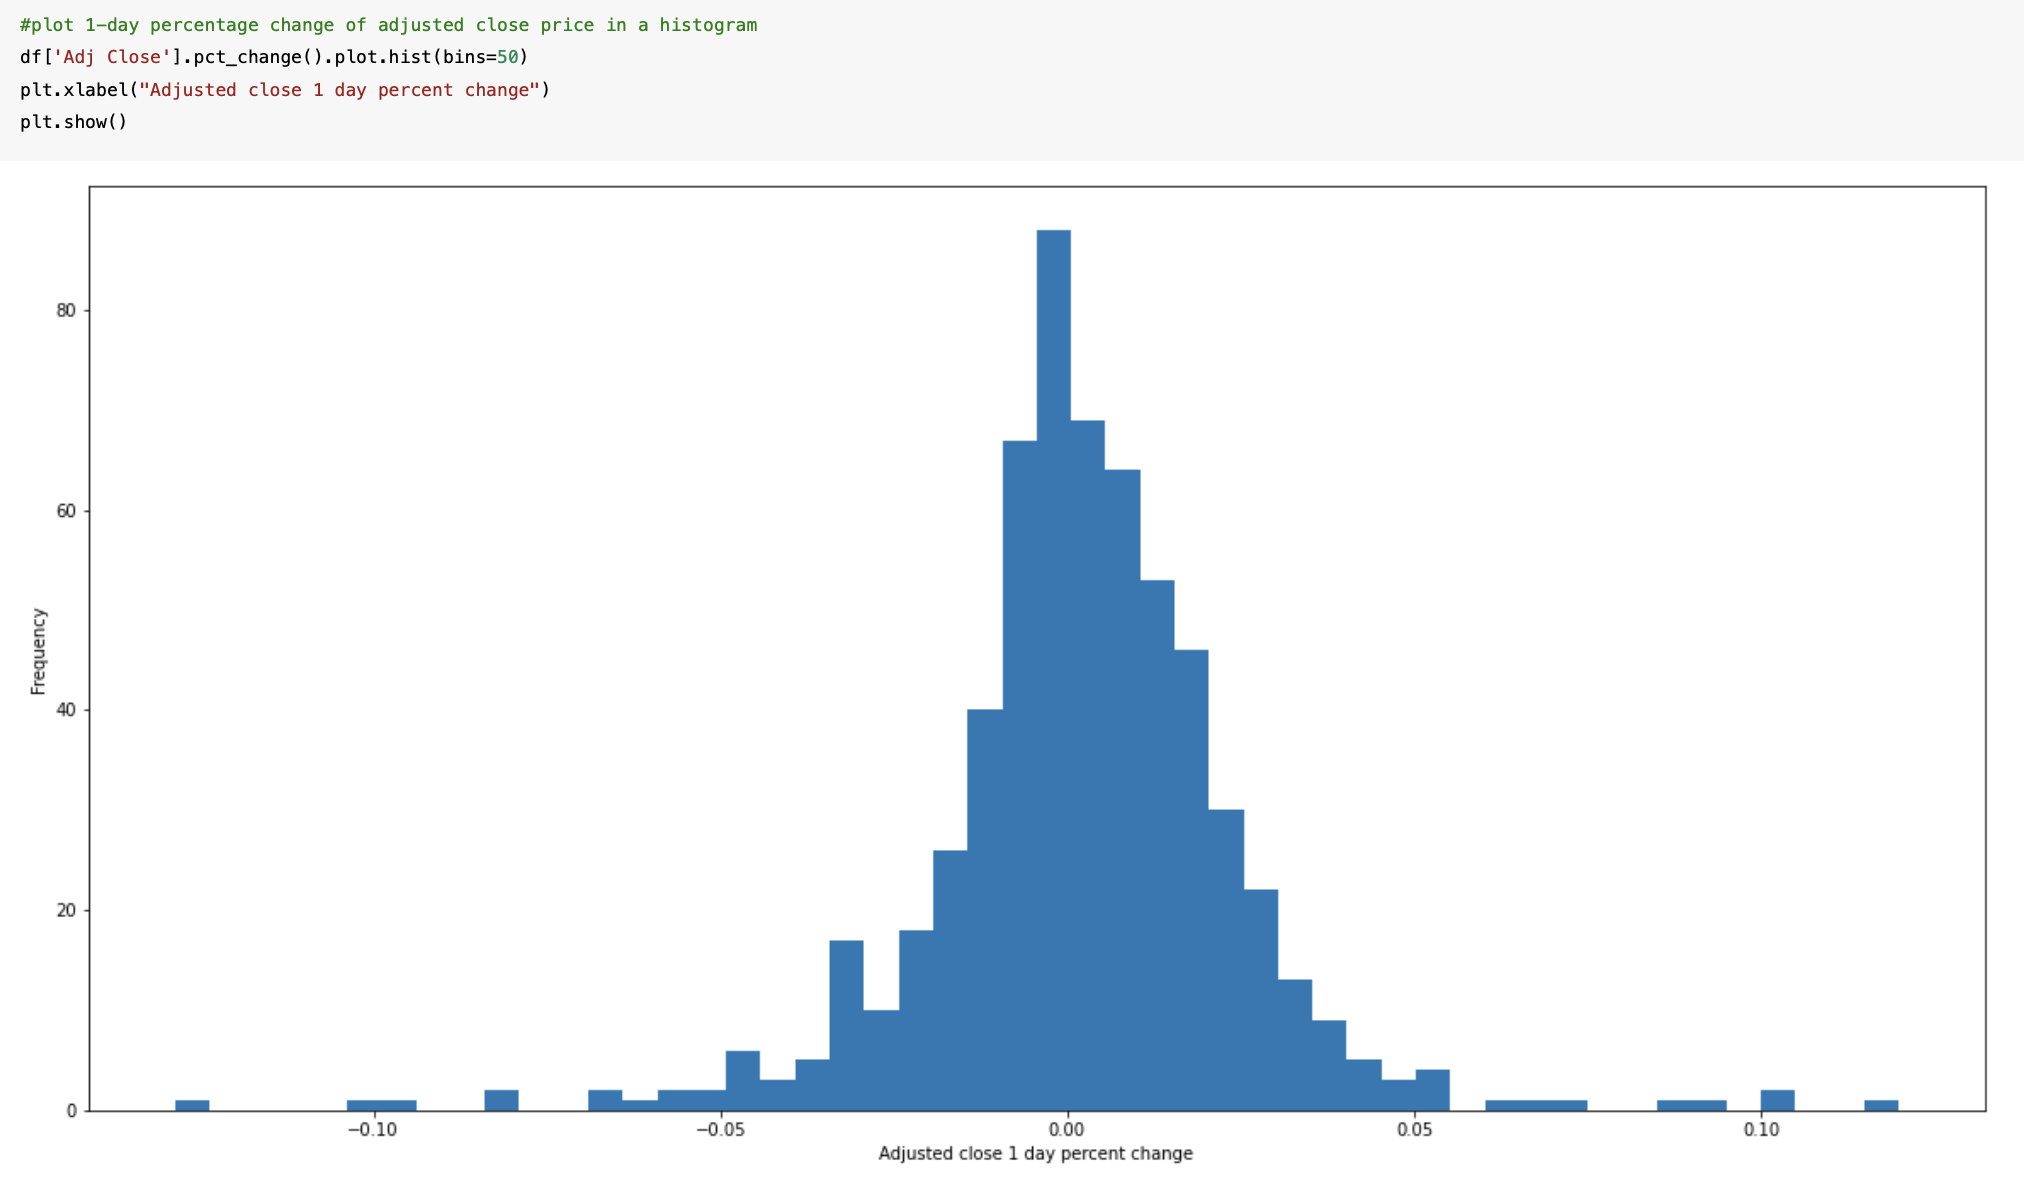The height and width of the screenshot is (1200, 2024).
Task: Click the plt.show() call
Action: pyautogui.click(x=74, y=121)
